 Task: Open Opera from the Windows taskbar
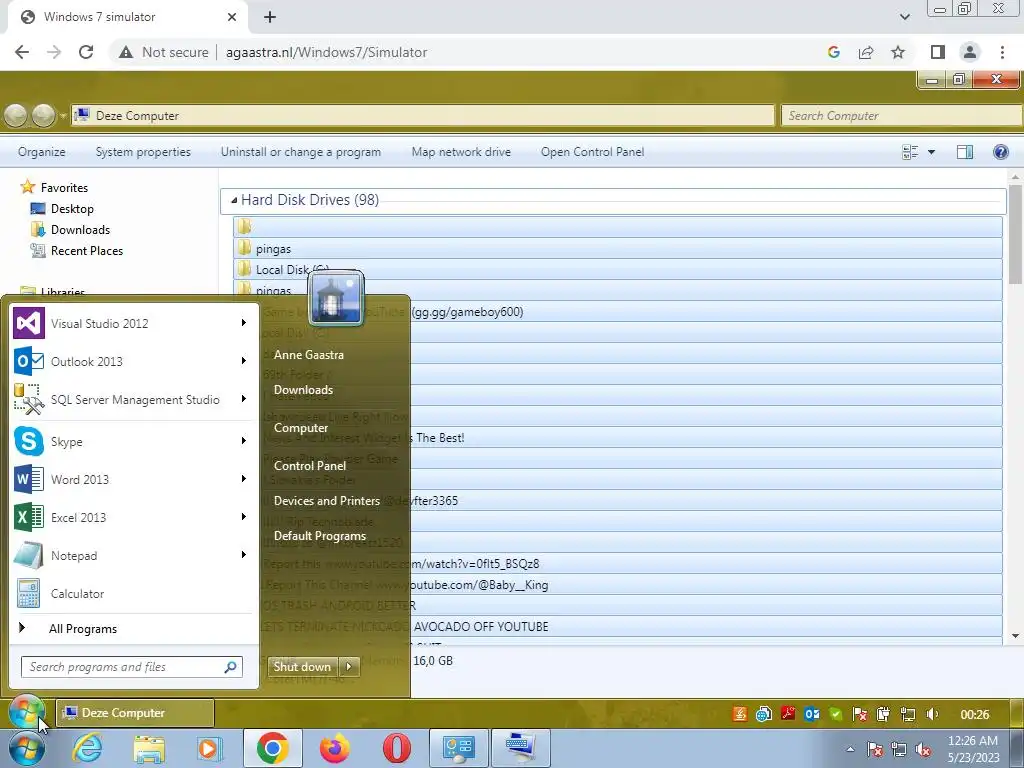click(x=396, y=748)
